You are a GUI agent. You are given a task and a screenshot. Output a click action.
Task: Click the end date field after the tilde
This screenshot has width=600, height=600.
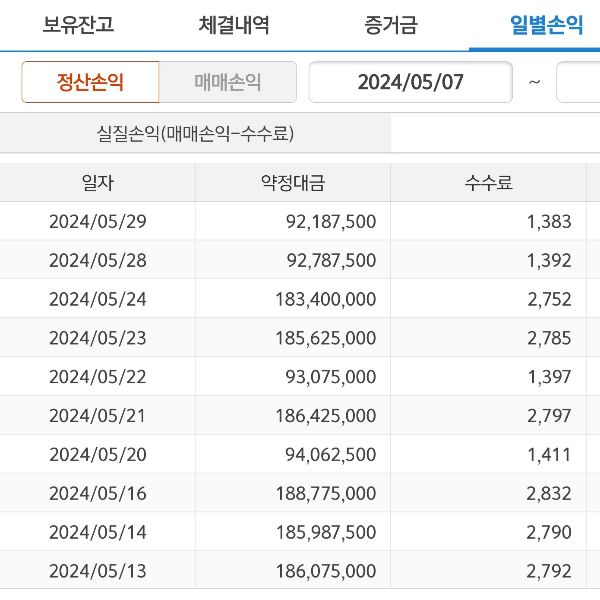pyautogui.click(x=580, y=82)
